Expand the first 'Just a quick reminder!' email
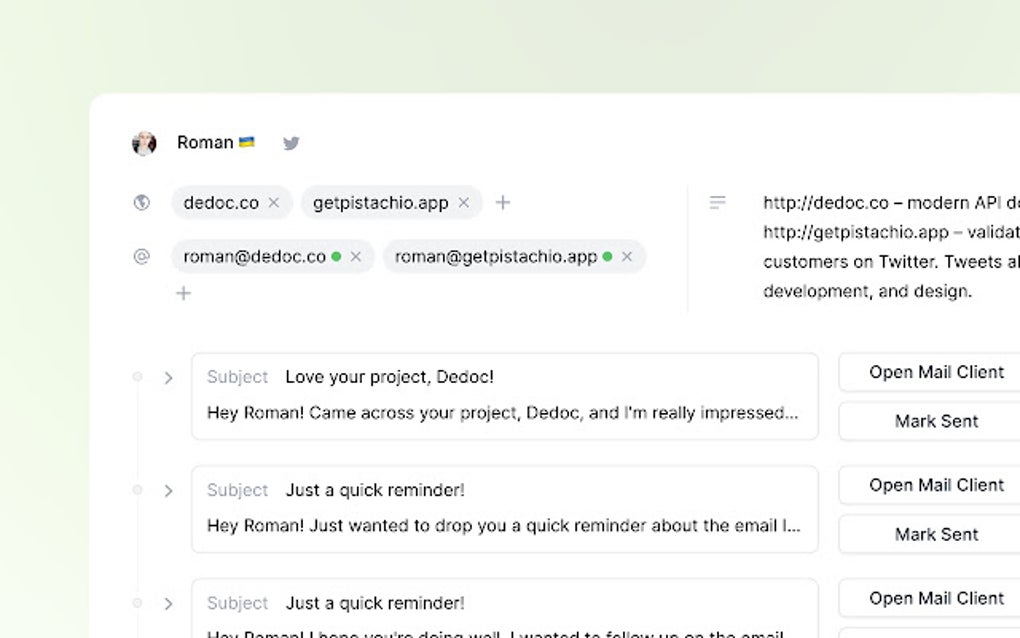The image size is (1020, 638). [x=168, y=491]
